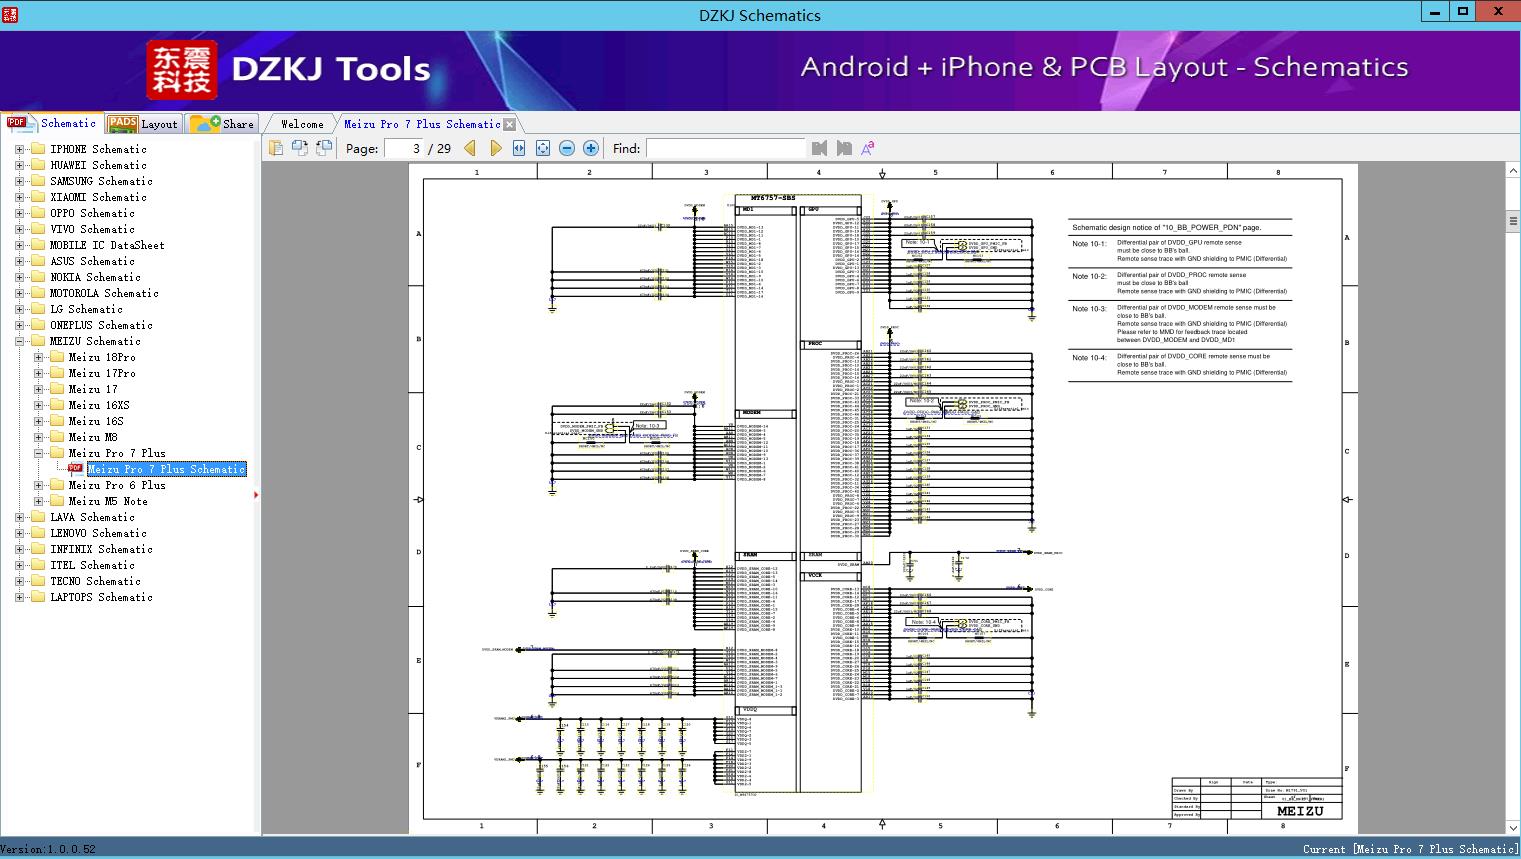
Task: Click the find previous icon
Action: [x=820, y=148]
